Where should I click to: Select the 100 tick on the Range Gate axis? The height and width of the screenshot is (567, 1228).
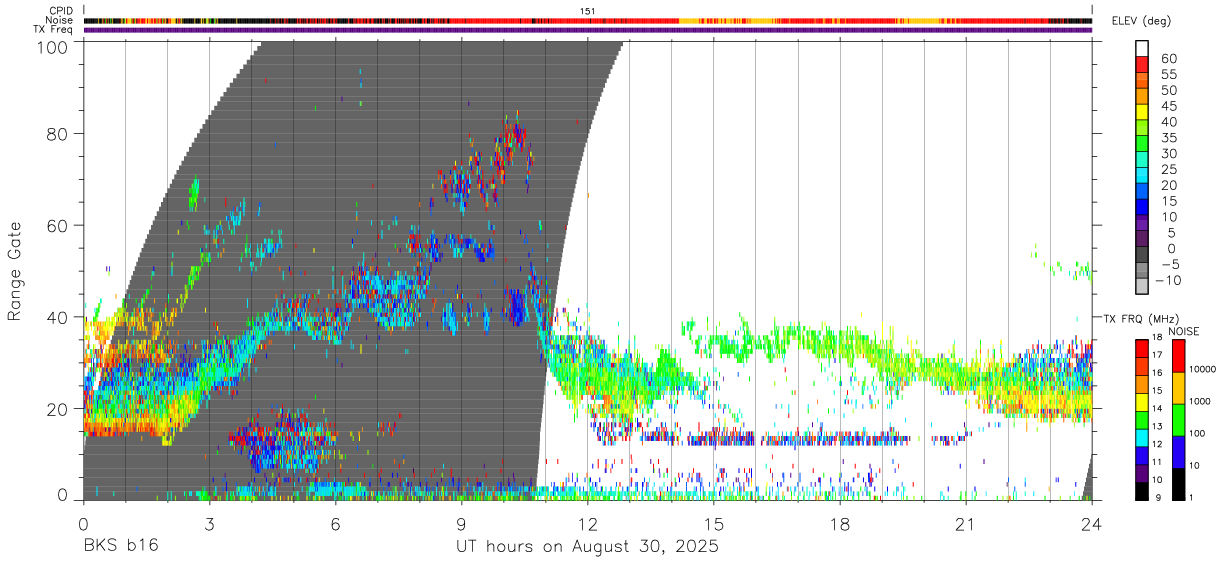pos(54,47)
